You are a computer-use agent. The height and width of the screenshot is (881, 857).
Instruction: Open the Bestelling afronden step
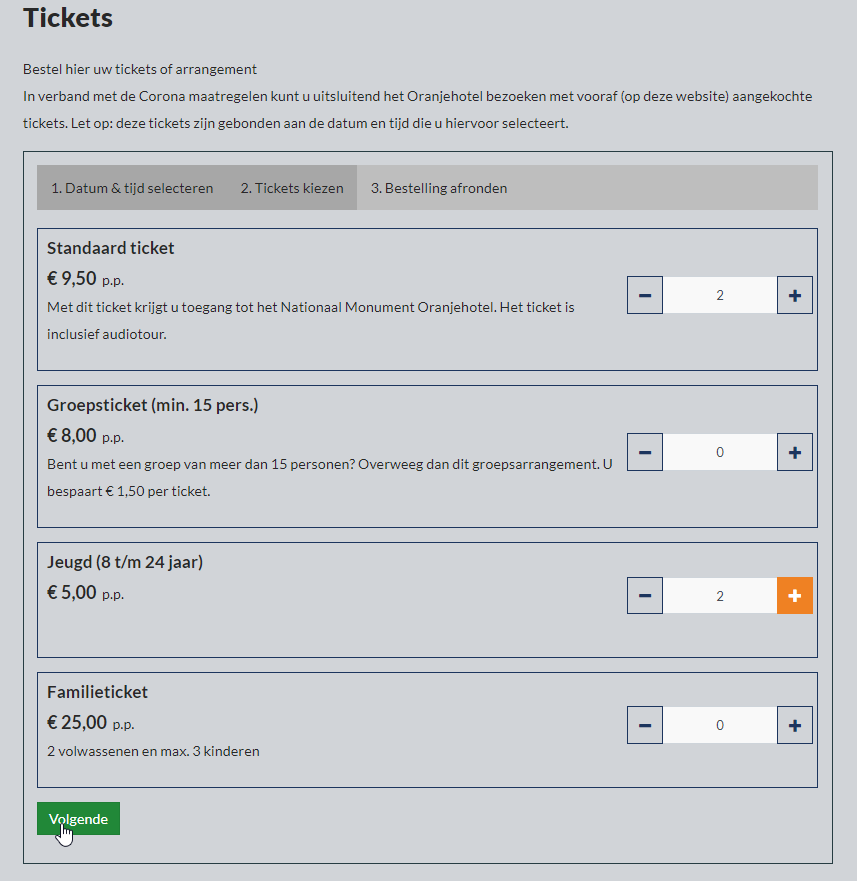(439, 188)
